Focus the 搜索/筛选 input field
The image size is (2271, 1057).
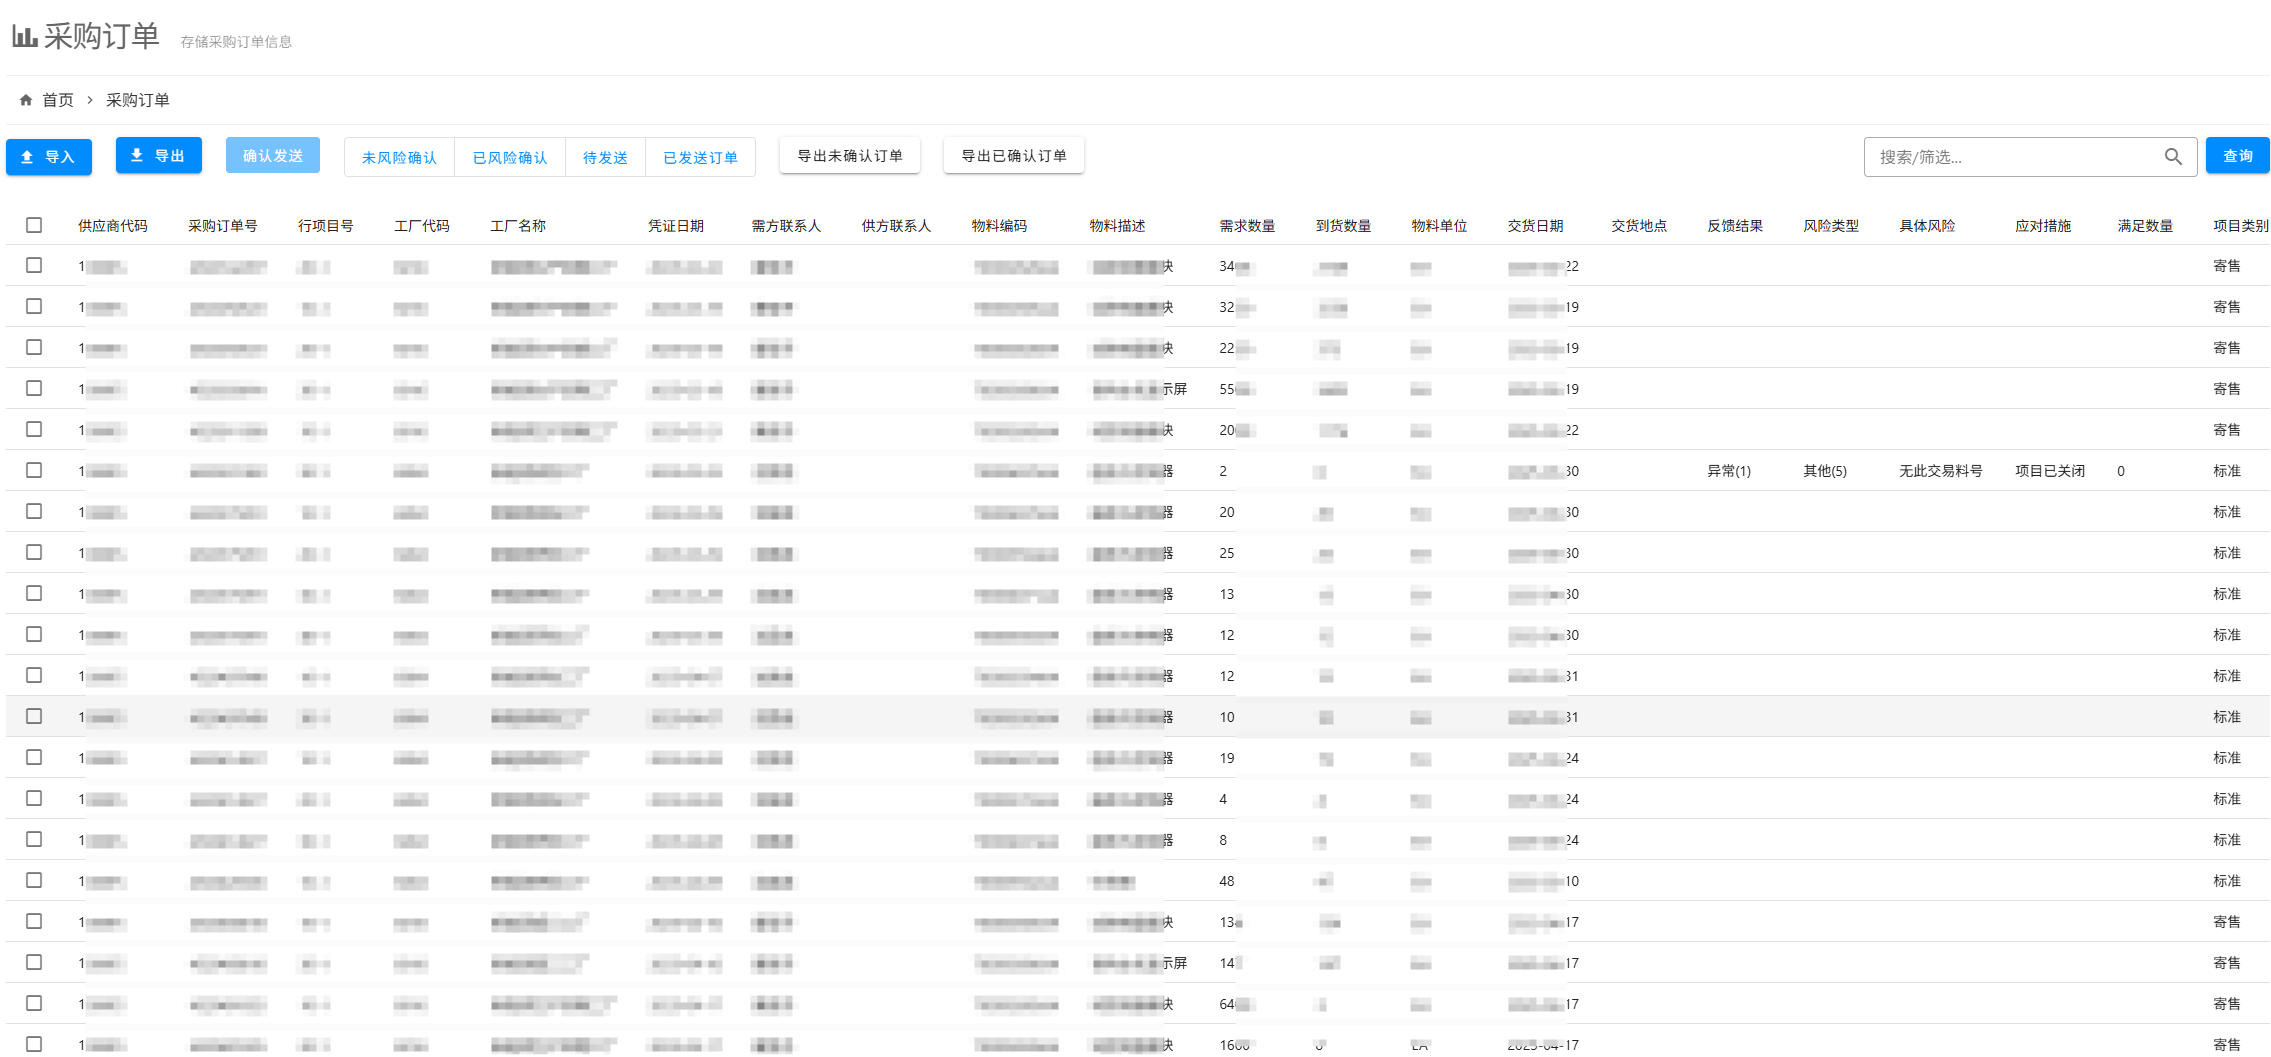click(2010, 157)
